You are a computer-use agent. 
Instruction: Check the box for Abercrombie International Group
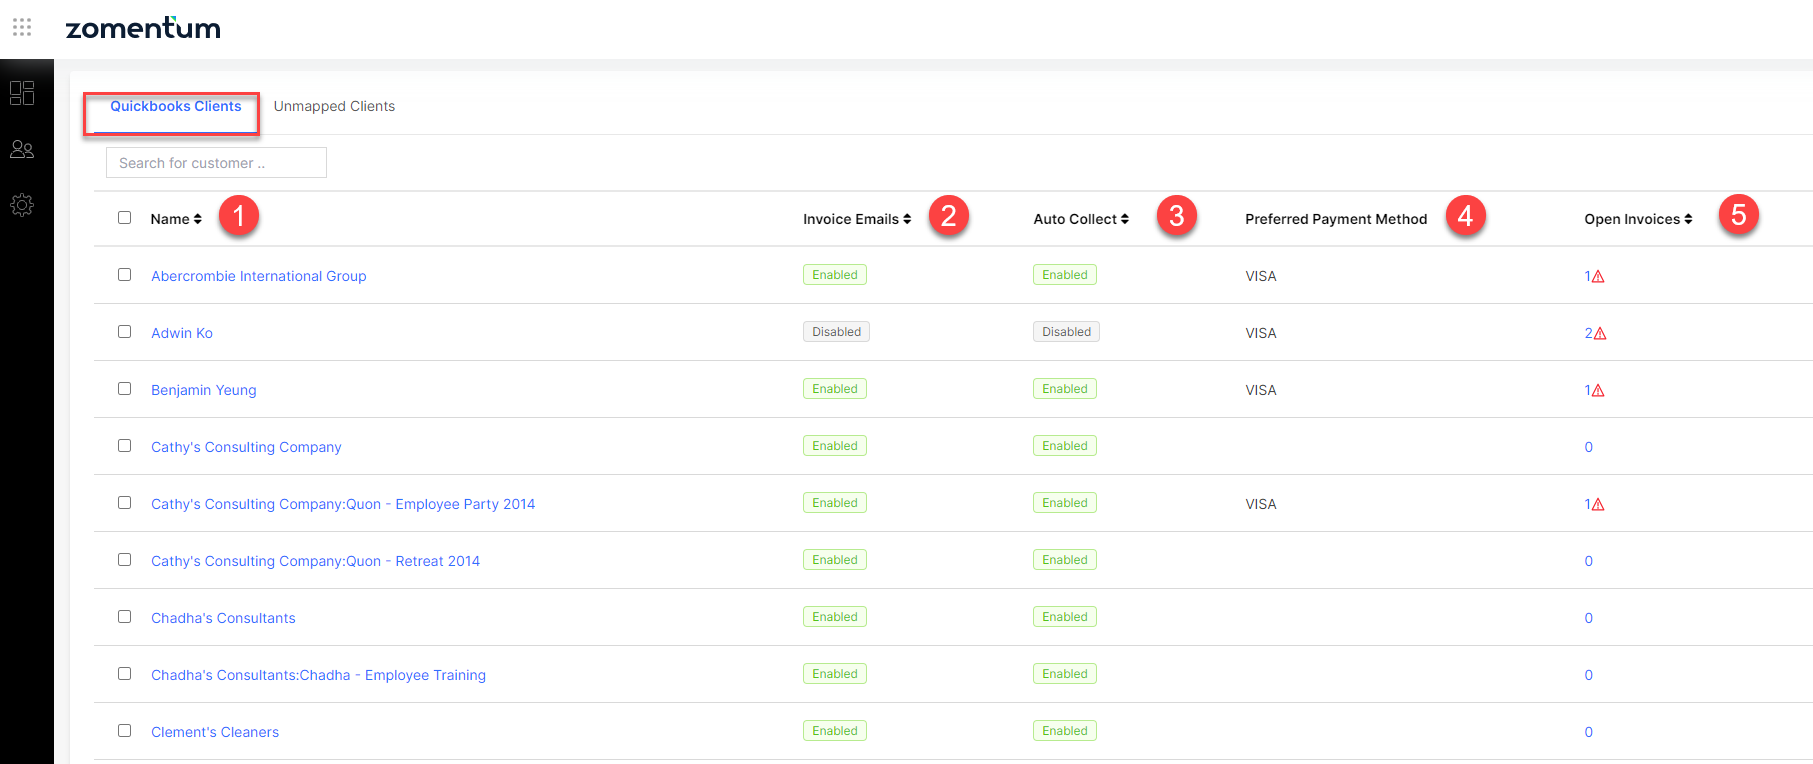tap(125, 275)
